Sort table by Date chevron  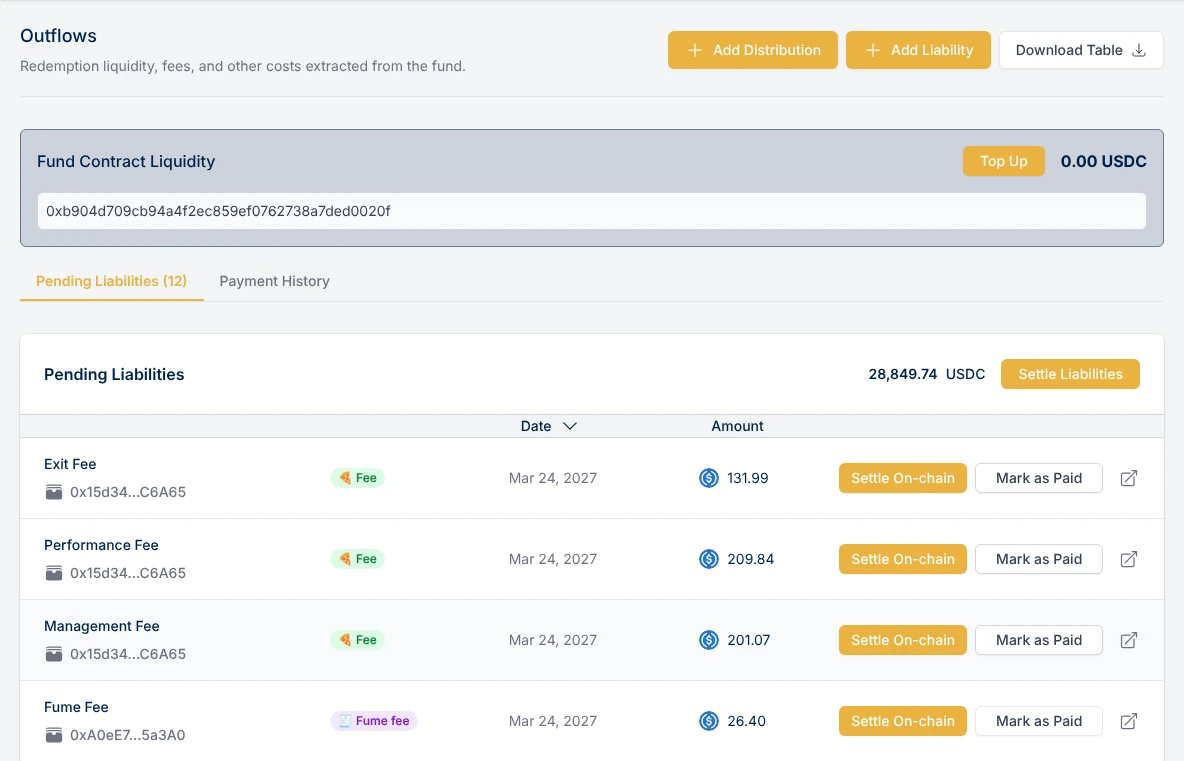pos(570,426)
